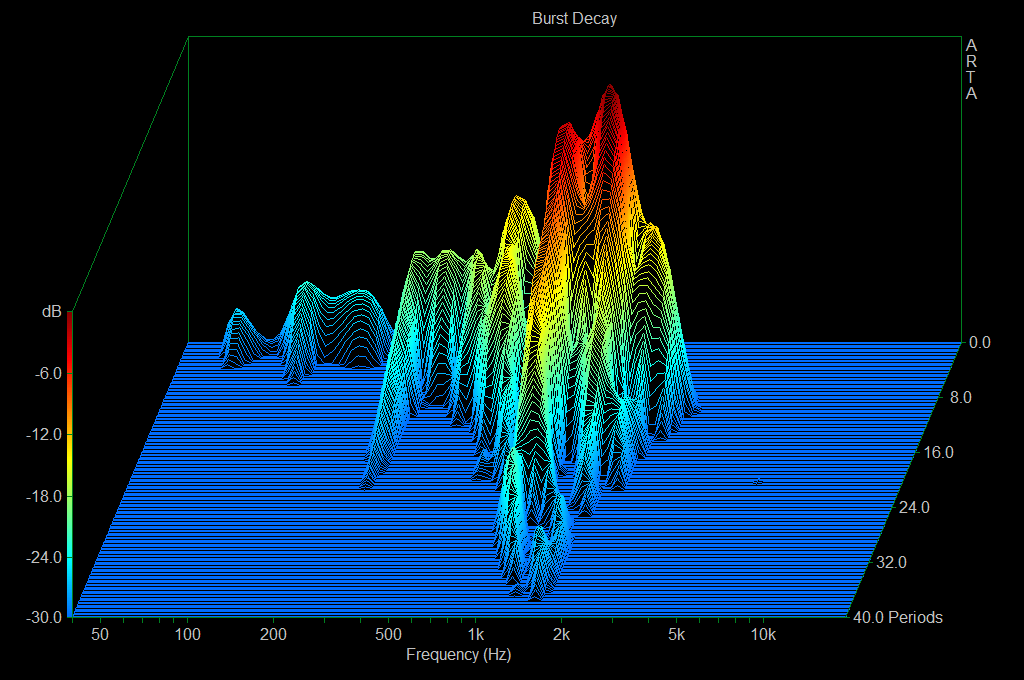This screenshot has height=680, width=1024.
Task: Click the 10k frequency label
Action: point(763,634)
